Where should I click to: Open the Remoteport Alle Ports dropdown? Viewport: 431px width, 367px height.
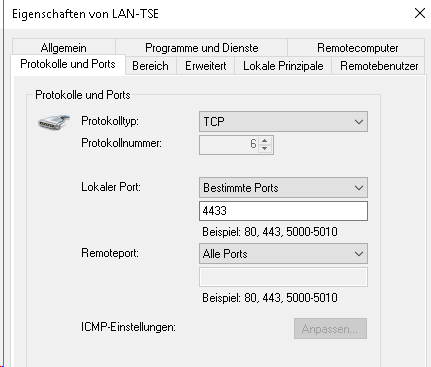point(283,254)
